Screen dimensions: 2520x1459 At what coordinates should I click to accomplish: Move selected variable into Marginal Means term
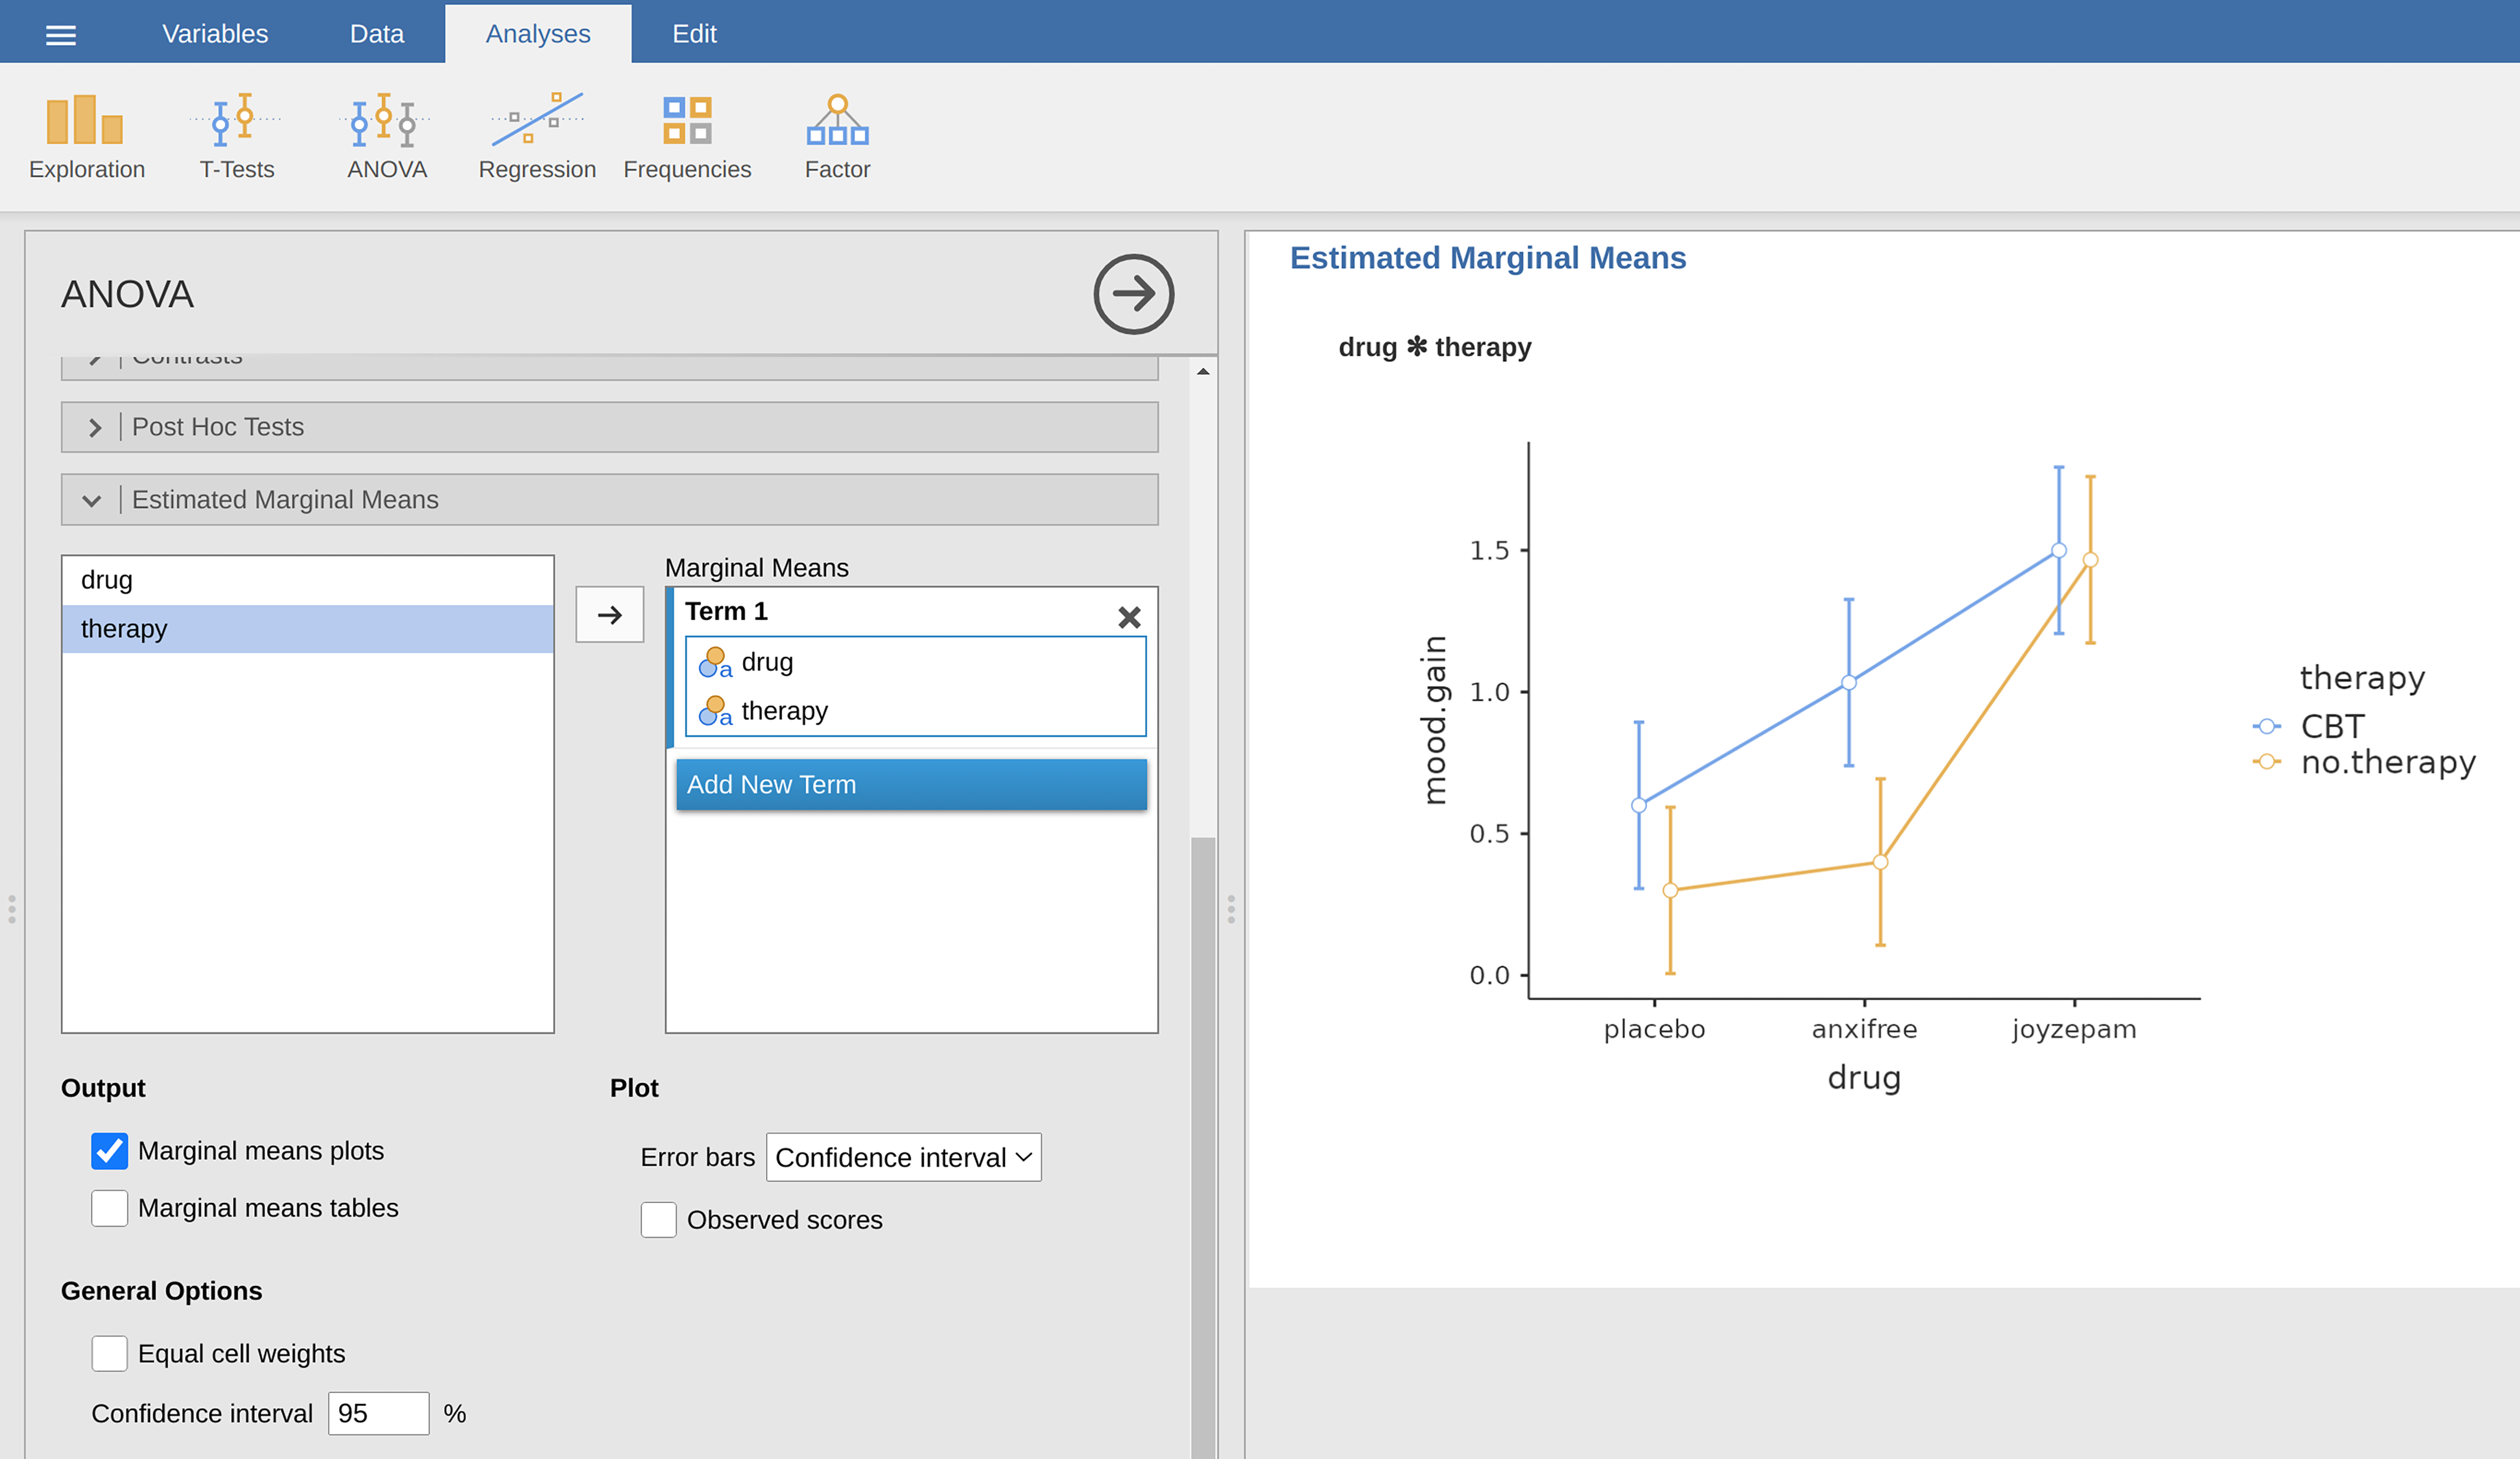coord(609,614)
